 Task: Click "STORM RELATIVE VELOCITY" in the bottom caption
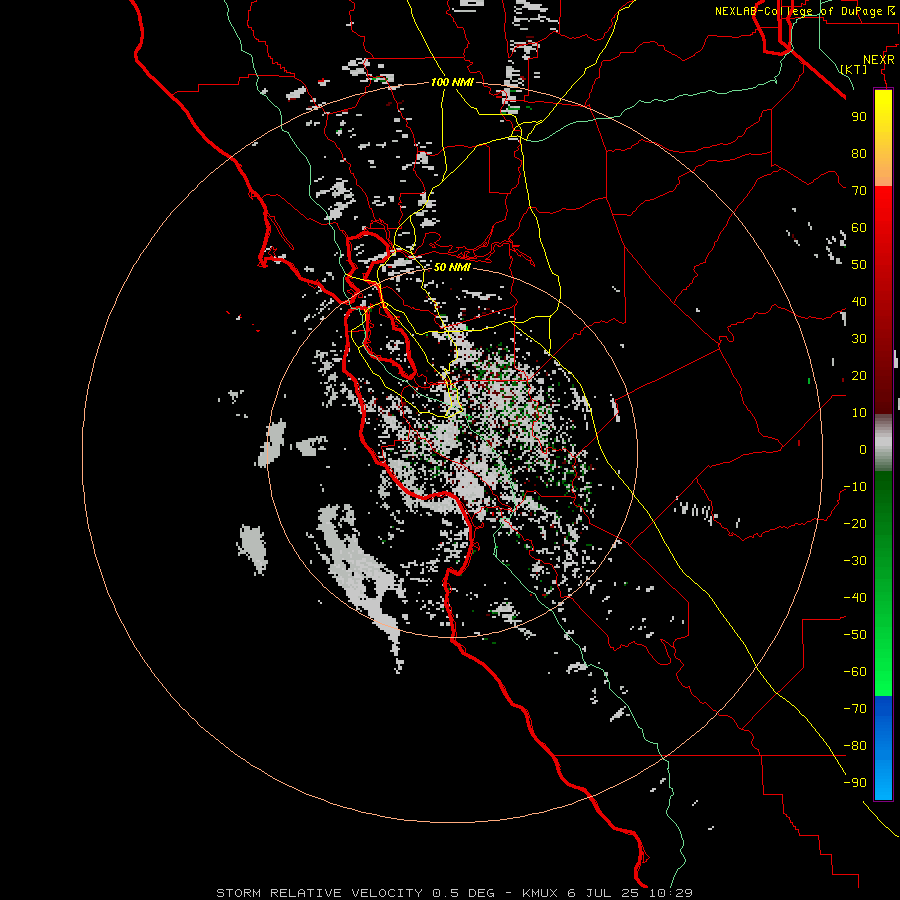(x=321, y=893)
